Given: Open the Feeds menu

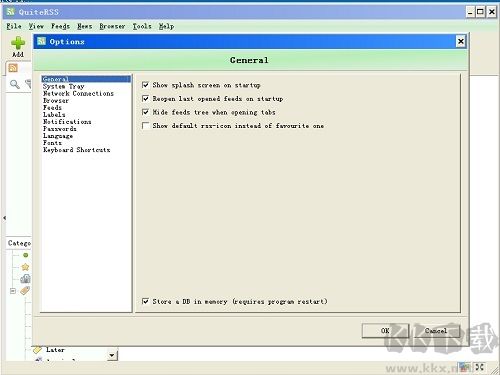Looking at the screenshot, I should 60,26.
